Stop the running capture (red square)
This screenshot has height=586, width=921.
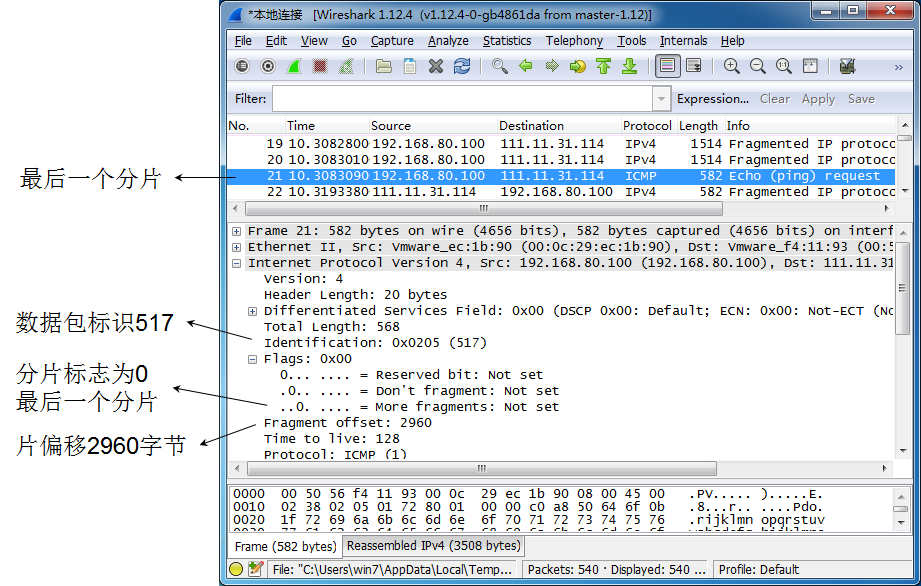[x=320, y=66]
